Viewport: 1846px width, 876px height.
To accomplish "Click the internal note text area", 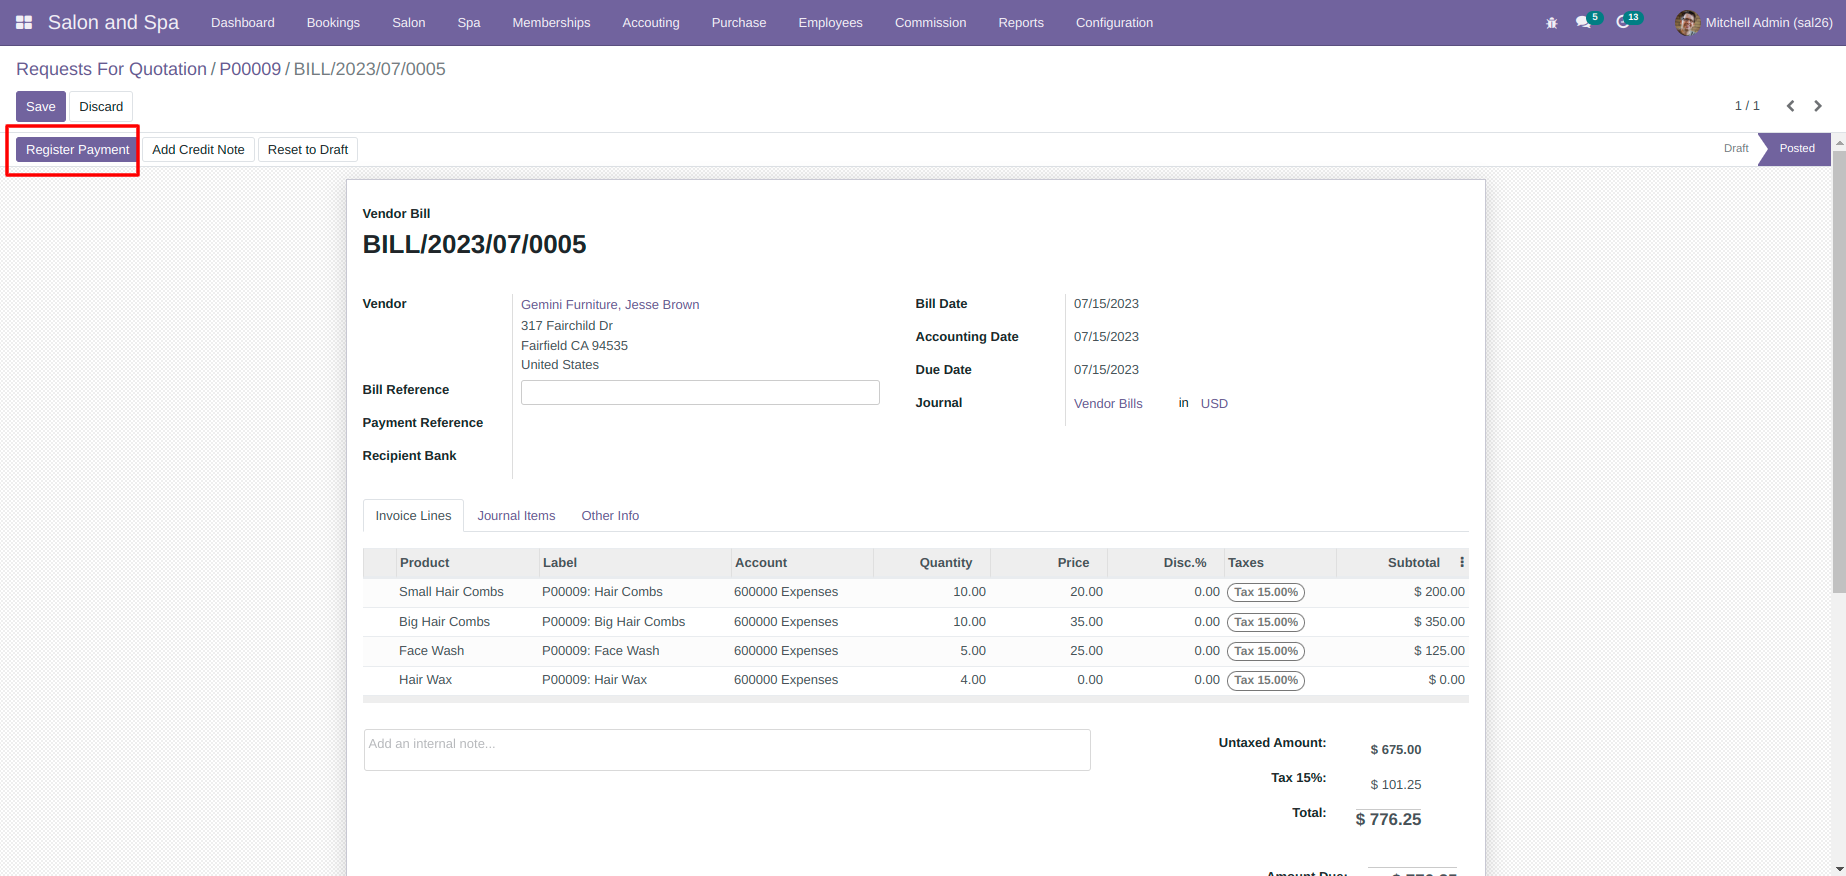I will (x=727, y=750).
